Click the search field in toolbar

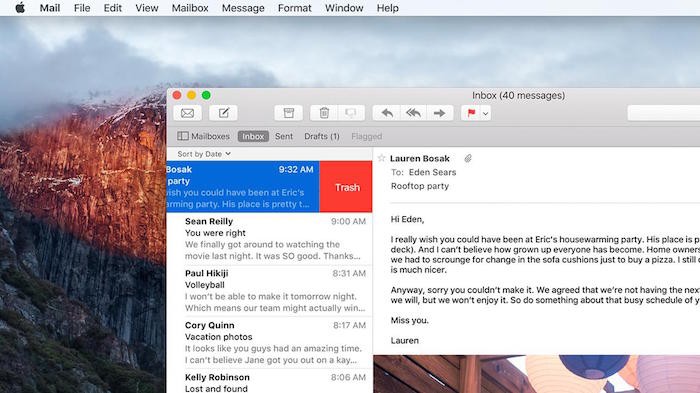tap(663, 113)
